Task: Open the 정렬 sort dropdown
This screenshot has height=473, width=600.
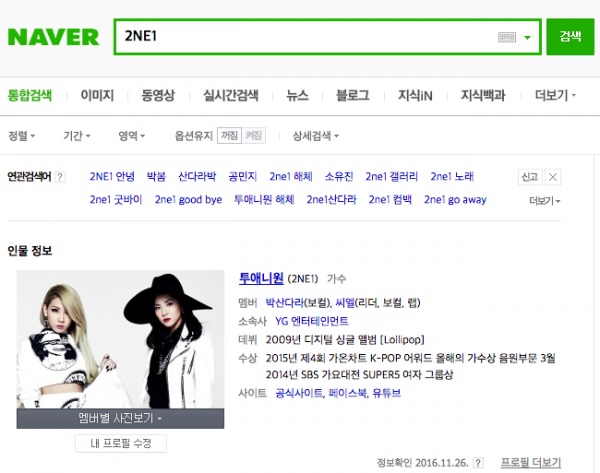Action: click(21, 135)
